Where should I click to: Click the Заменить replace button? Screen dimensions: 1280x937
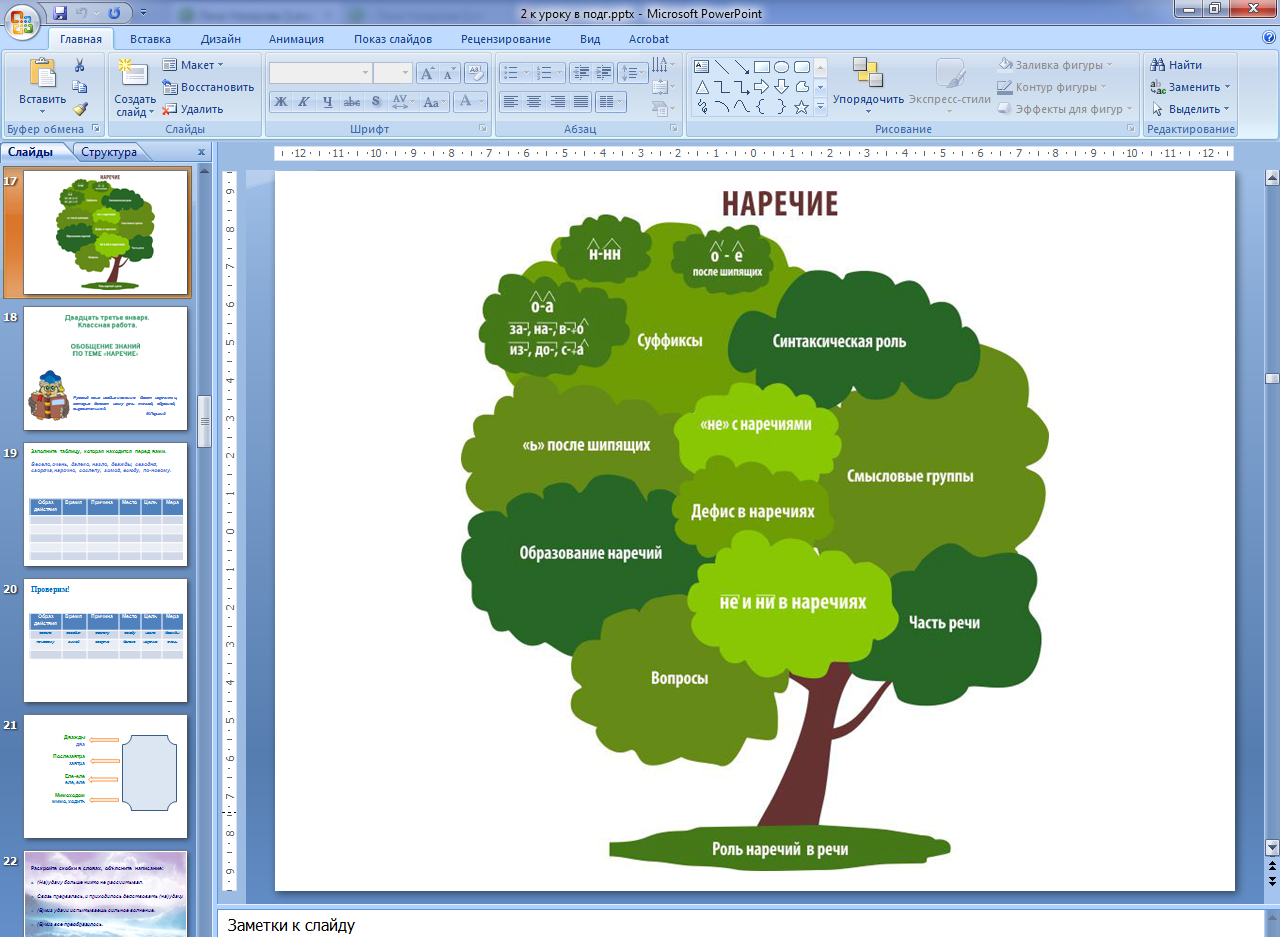coord(1190,87)
